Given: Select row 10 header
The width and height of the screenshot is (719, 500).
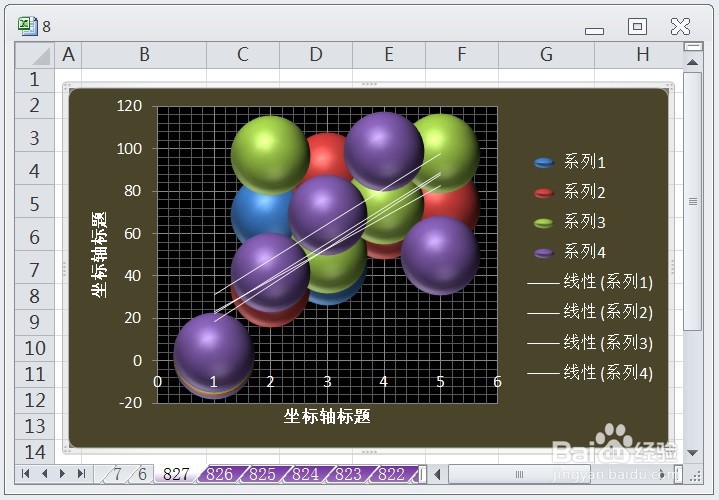Looking at the screenshot, I should pyautogui.click(x=35, y=348).
